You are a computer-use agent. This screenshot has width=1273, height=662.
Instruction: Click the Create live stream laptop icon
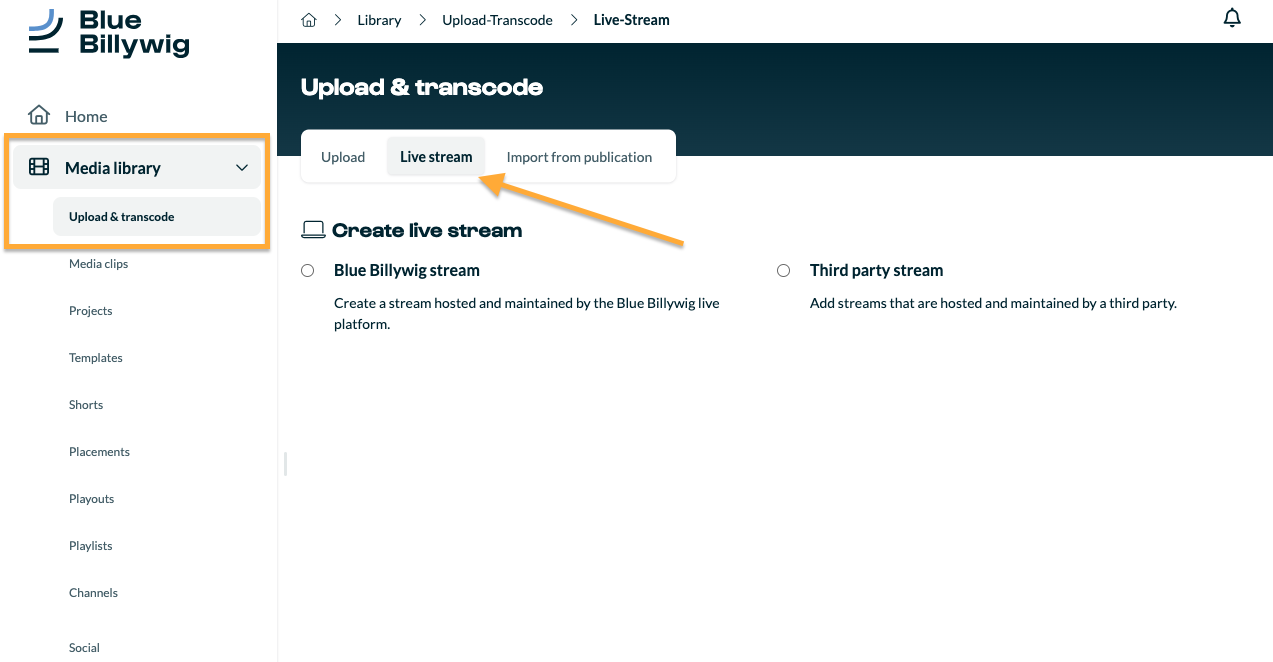tap(313, 231)
